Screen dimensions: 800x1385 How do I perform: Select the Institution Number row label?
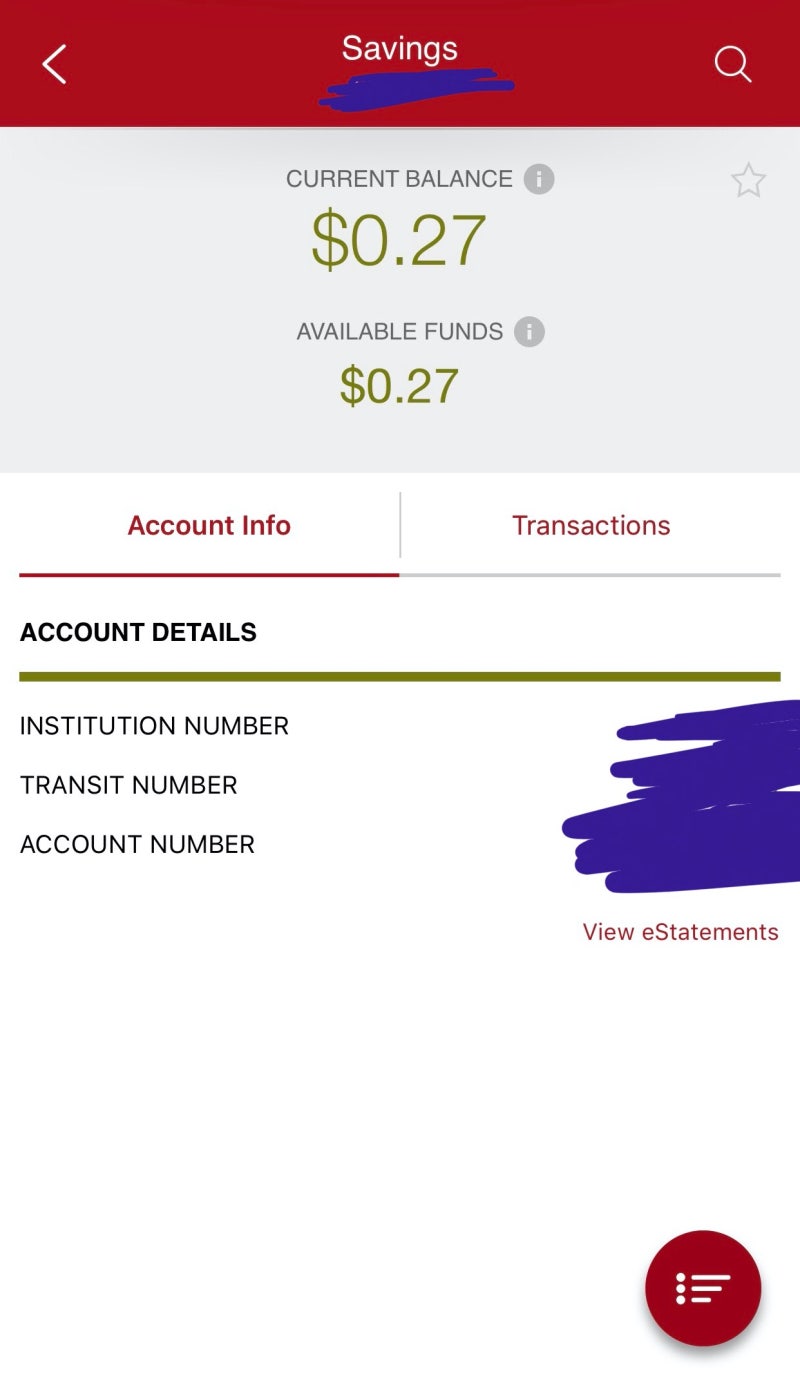tap(154, 726)
